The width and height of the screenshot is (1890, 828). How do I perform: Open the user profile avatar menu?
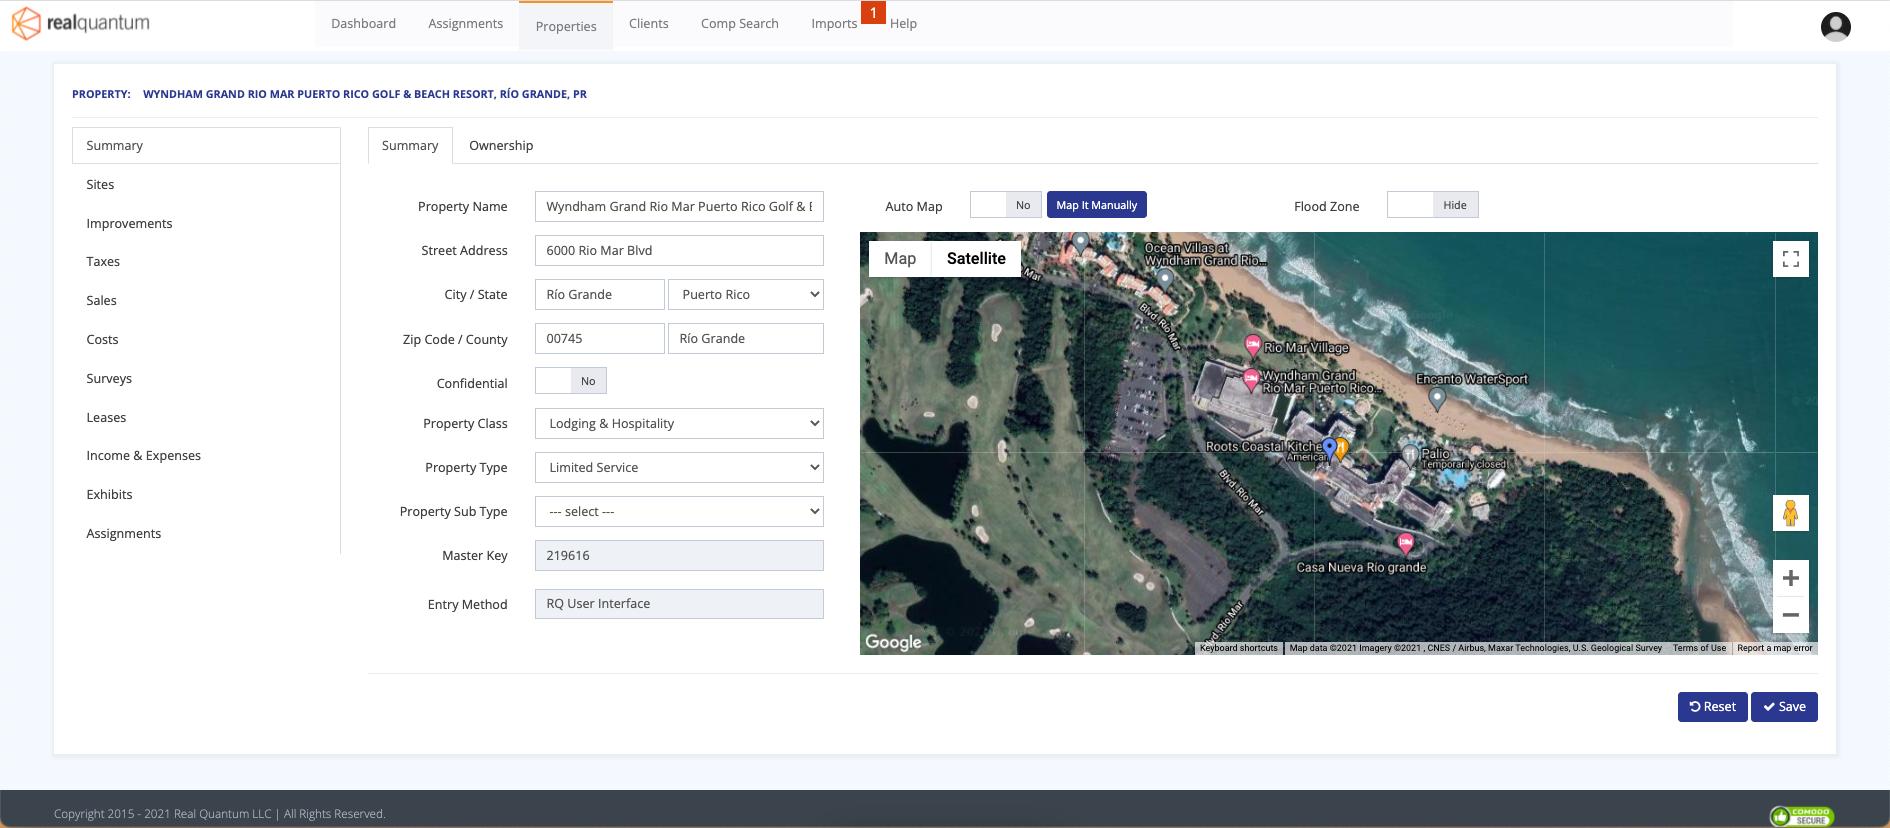1835,26
